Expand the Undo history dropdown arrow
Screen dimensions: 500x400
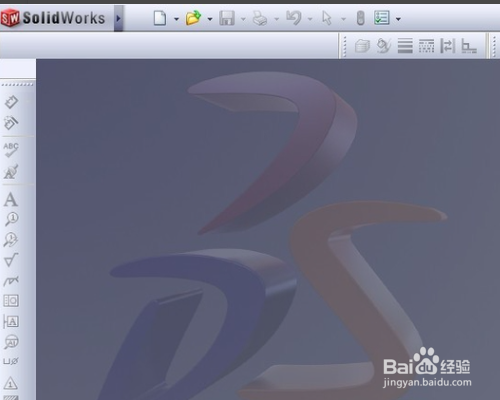[310, 19]
